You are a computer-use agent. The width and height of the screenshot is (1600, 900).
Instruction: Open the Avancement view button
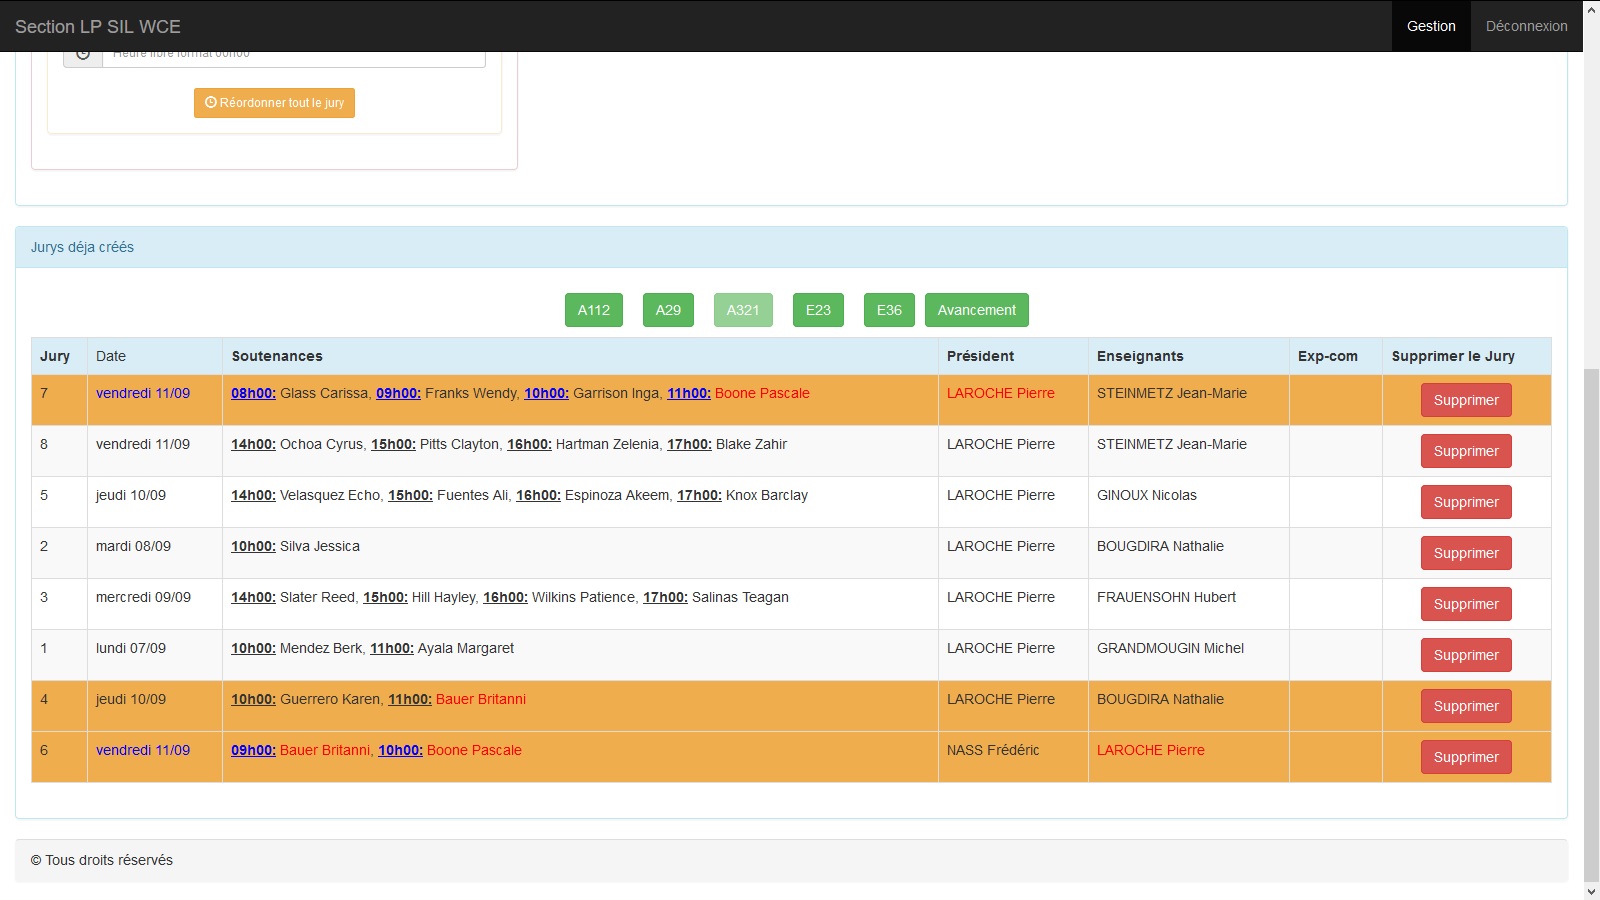(976, 310)
